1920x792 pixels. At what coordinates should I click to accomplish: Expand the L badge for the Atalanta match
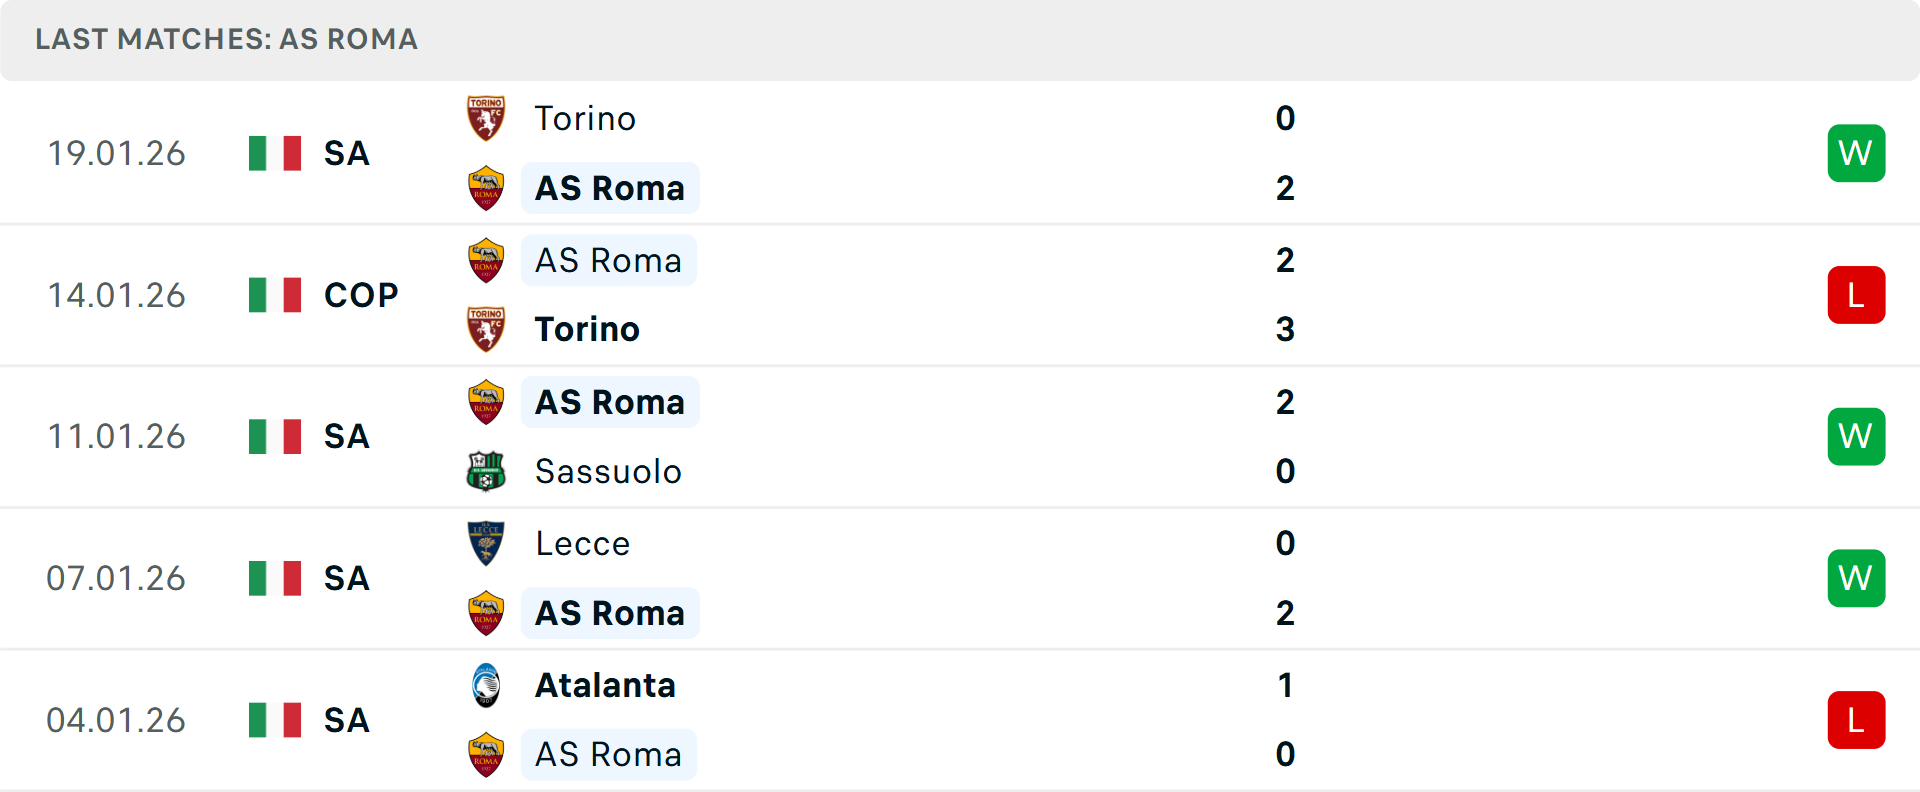1856,719
